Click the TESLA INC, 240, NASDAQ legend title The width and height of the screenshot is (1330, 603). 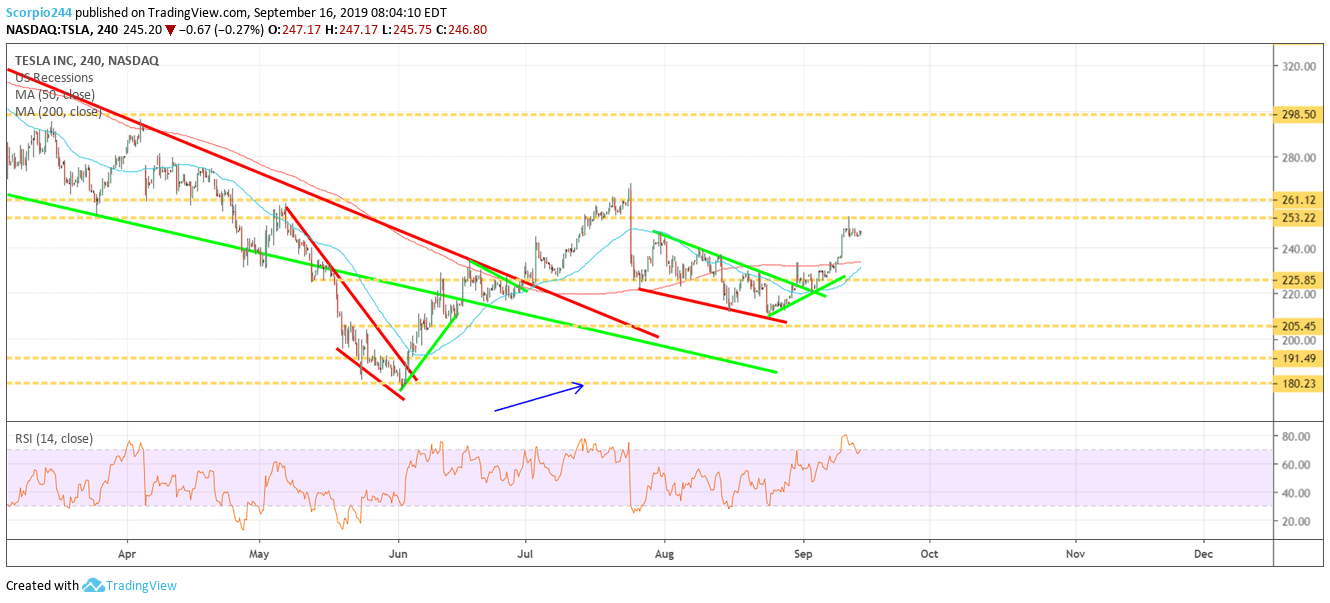(87, 61)
